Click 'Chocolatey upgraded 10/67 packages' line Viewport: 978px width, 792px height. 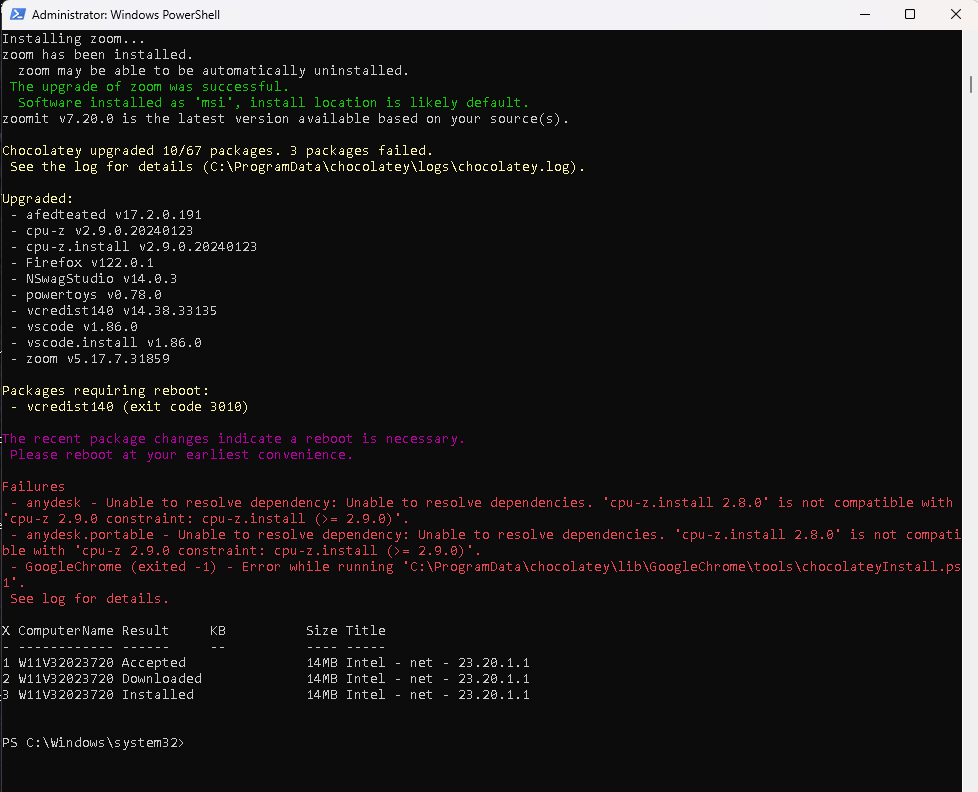point(218,151)
